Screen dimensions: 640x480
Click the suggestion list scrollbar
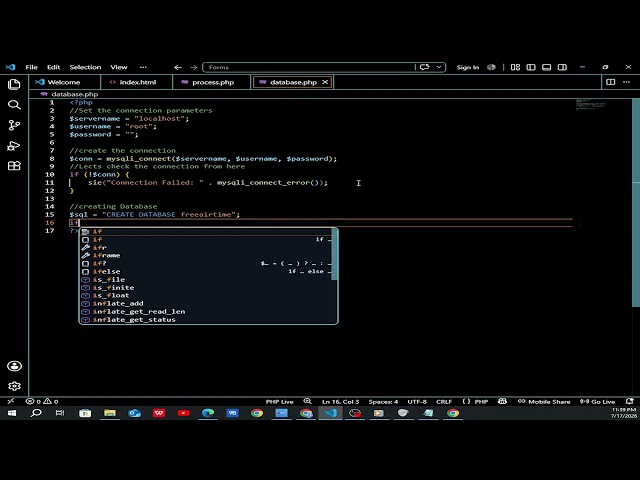[334, 255]
